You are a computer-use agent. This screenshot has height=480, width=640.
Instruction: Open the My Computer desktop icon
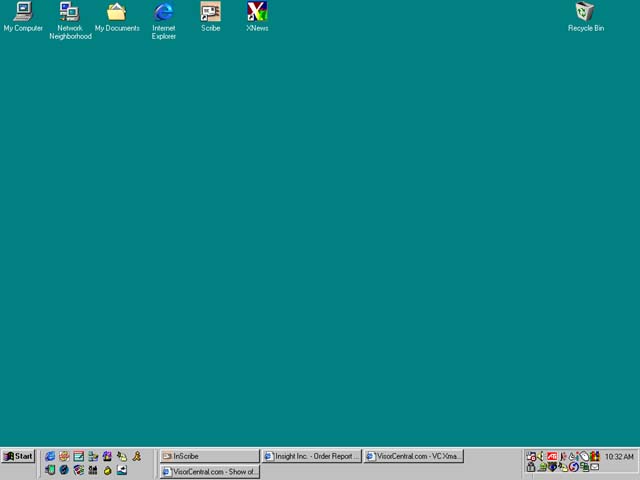(x=23, y=12)
